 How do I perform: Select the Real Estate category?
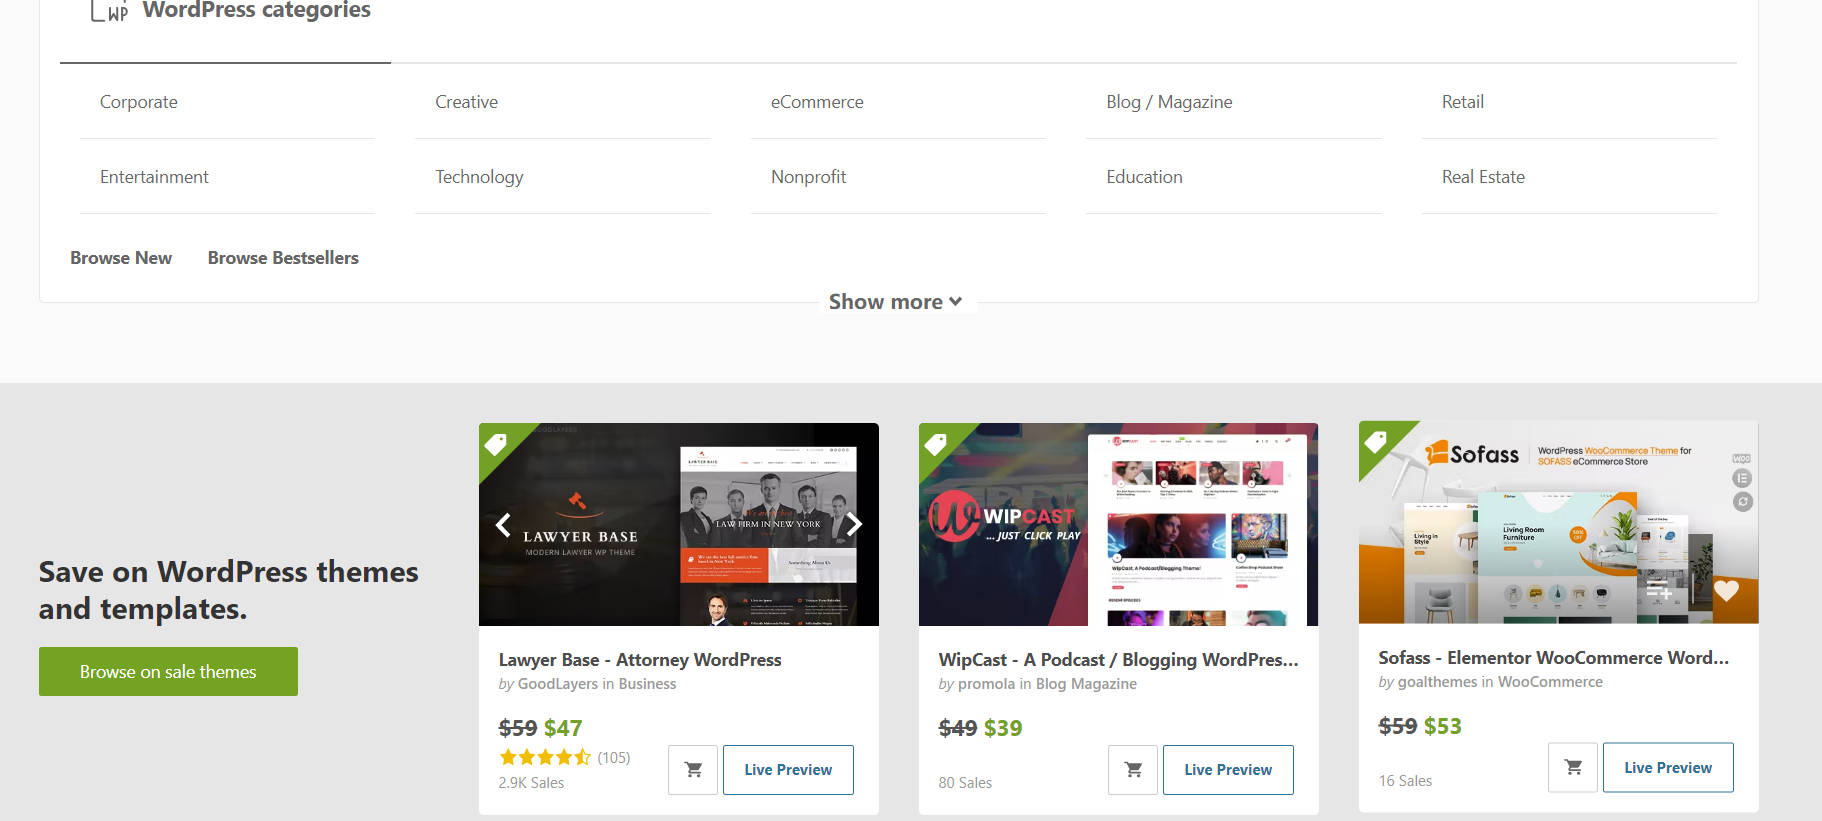[x=1483, y=177]
